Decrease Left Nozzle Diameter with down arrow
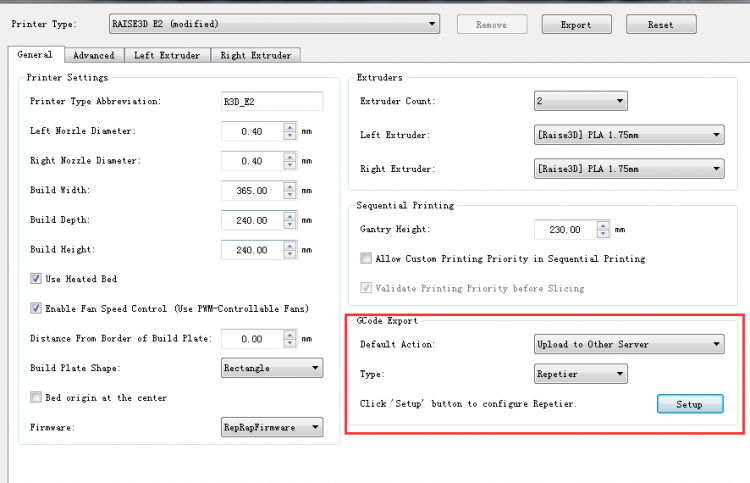The width and height of the screenshot is (750, 483). click(290, 136)
